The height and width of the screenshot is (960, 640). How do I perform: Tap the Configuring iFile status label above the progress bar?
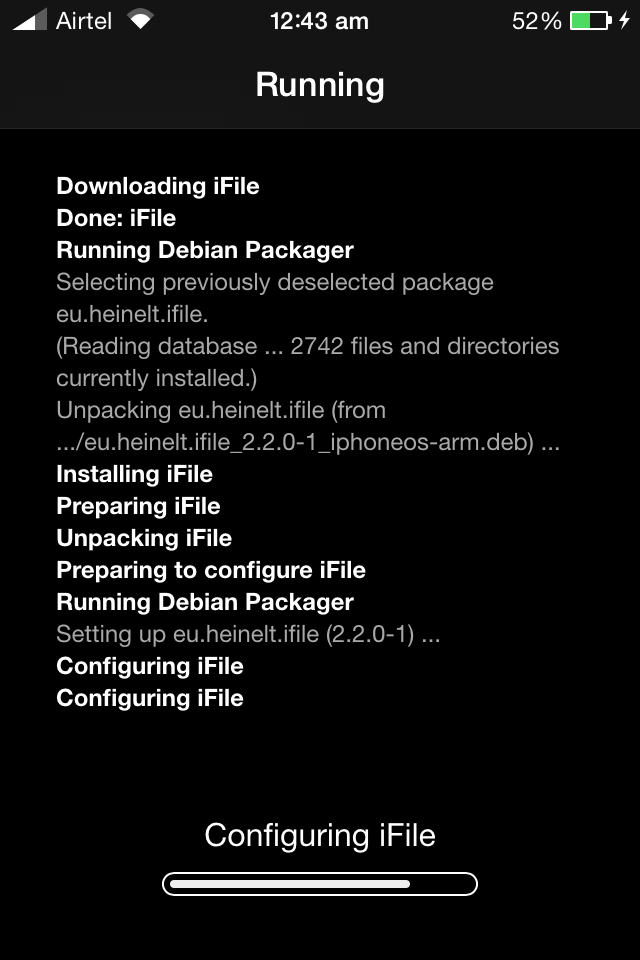click(x=320, y=835)
